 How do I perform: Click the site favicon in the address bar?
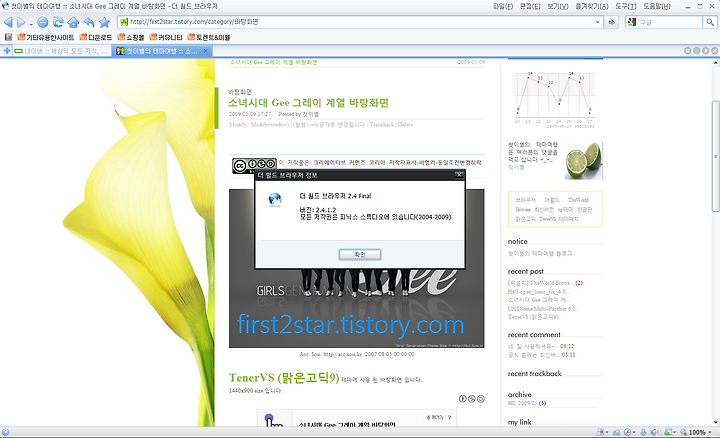click(x=124, y=22)
